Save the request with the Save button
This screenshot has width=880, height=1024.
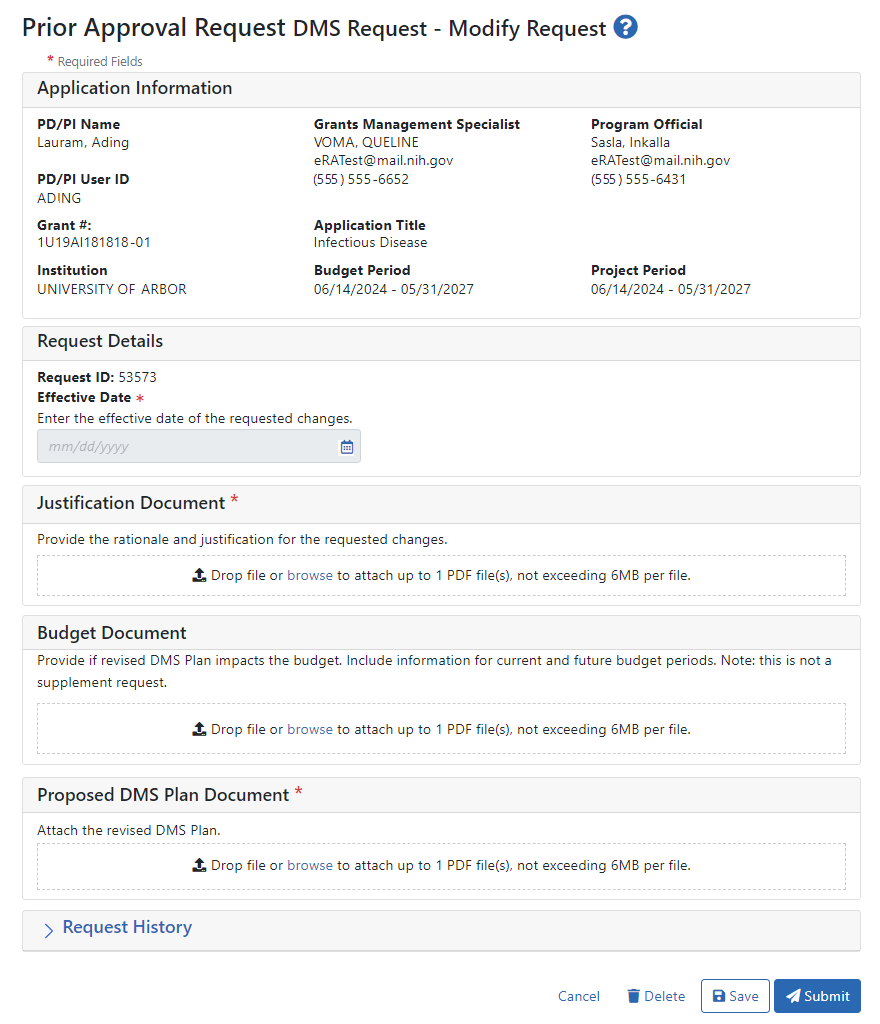coord(735,996)
